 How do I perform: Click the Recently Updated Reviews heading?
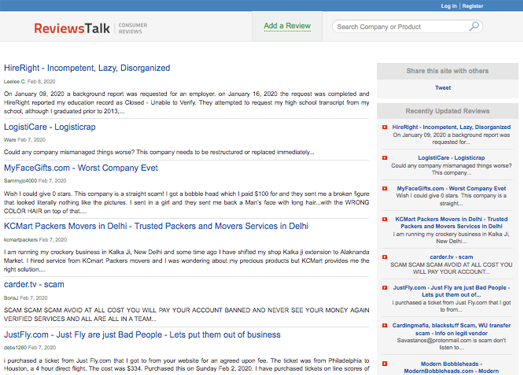[x=447, y=111]
